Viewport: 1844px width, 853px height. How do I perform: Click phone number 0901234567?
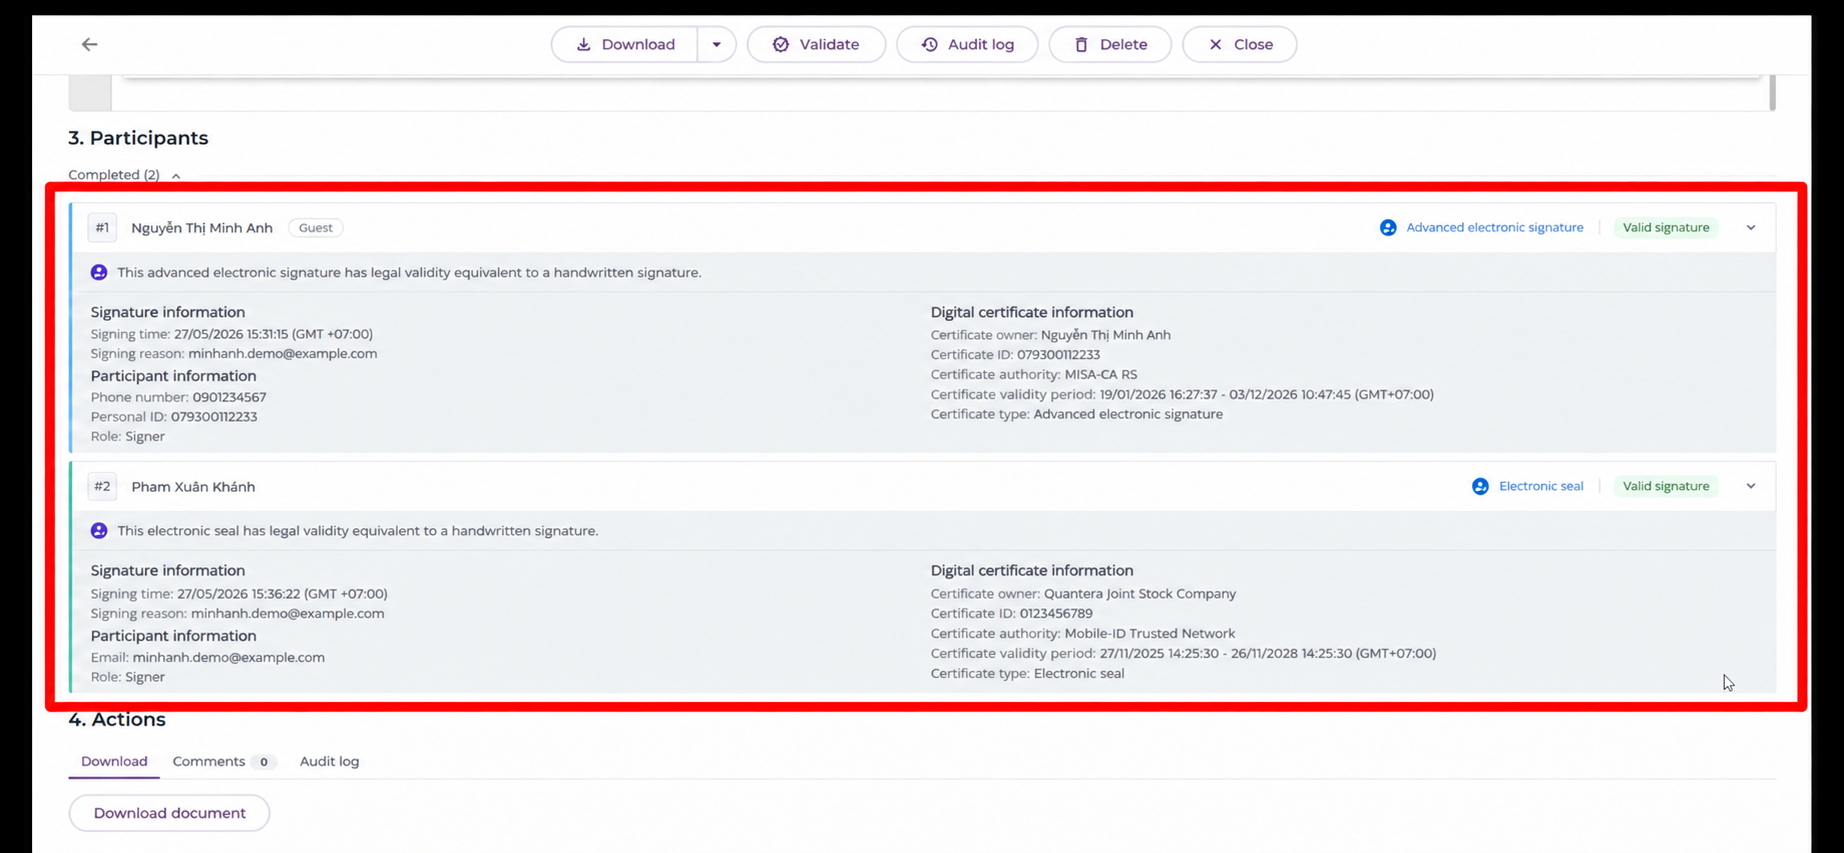pos(229,397)
